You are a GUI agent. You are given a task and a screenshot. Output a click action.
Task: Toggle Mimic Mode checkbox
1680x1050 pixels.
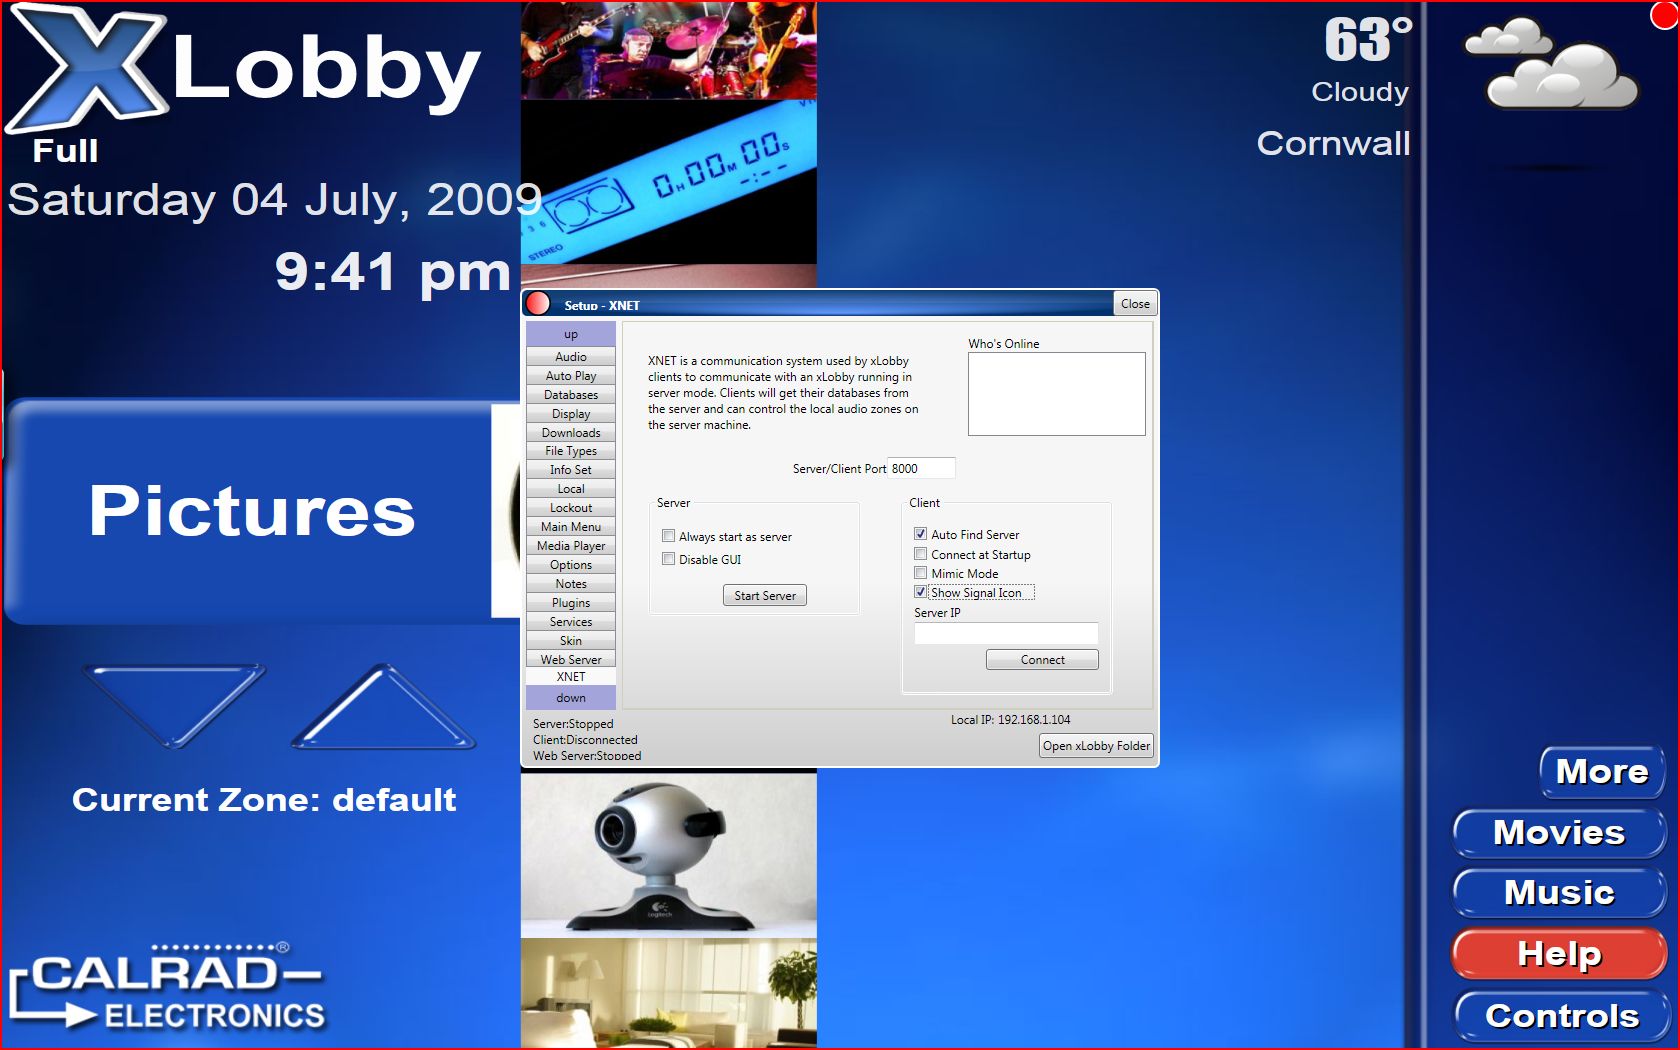tap(920, 573)
